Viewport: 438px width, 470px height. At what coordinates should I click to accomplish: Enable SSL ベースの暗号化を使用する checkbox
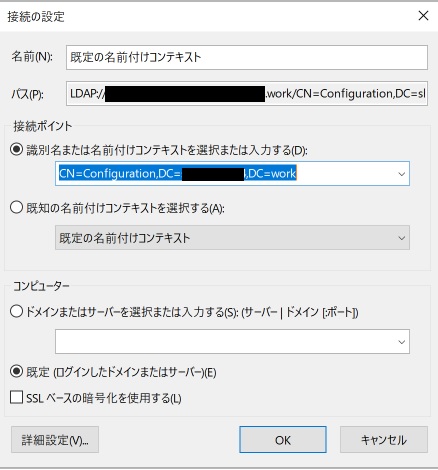pyautogui.click(x=16, y=398)
